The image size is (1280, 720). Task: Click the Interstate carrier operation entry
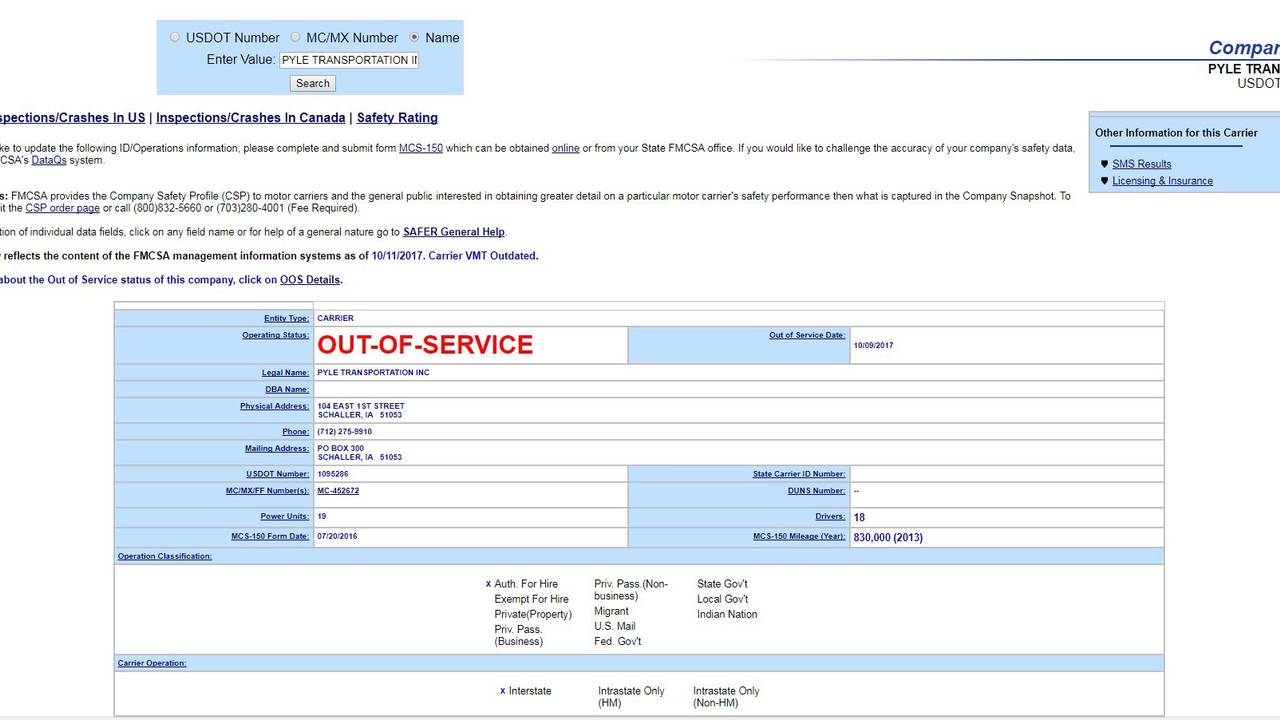(x=530, y=691)
